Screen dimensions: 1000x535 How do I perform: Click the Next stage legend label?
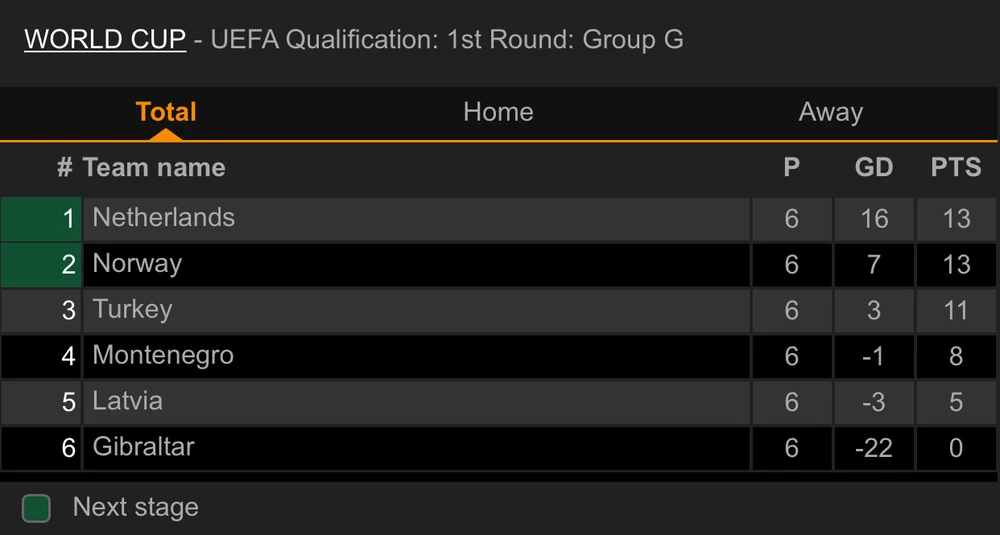point(136,508)
